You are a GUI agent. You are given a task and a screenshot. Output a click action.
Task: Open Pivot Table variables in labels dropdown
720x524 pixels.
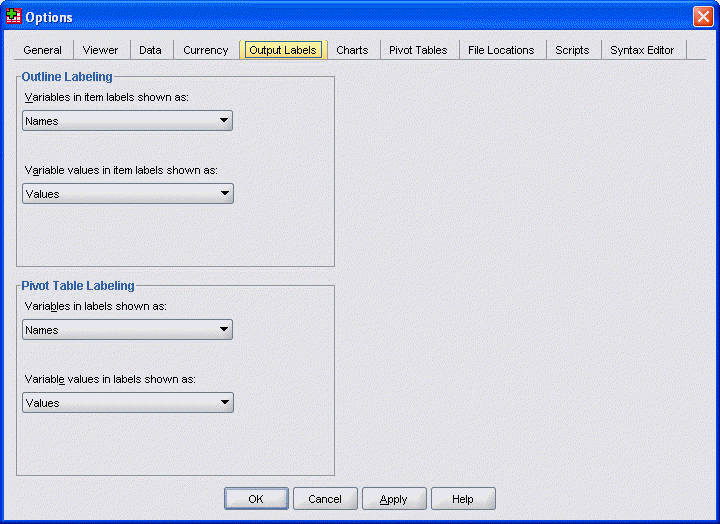tap(128, 330)
